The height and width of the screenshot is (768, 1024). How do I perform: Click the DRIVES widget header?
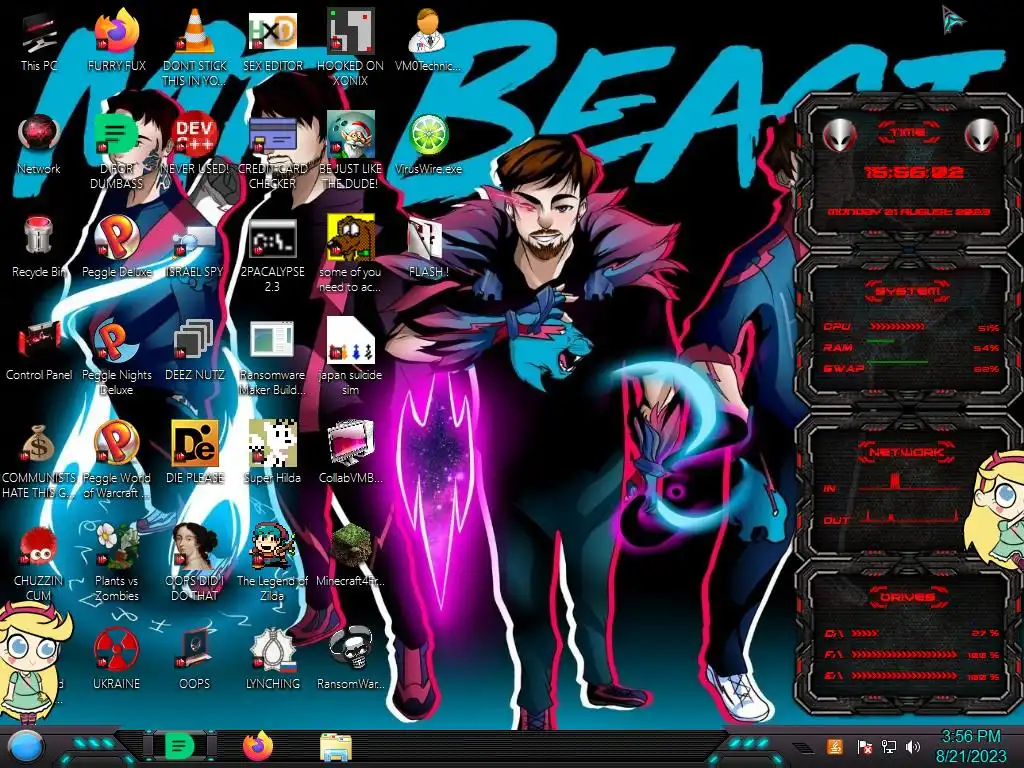908,597
